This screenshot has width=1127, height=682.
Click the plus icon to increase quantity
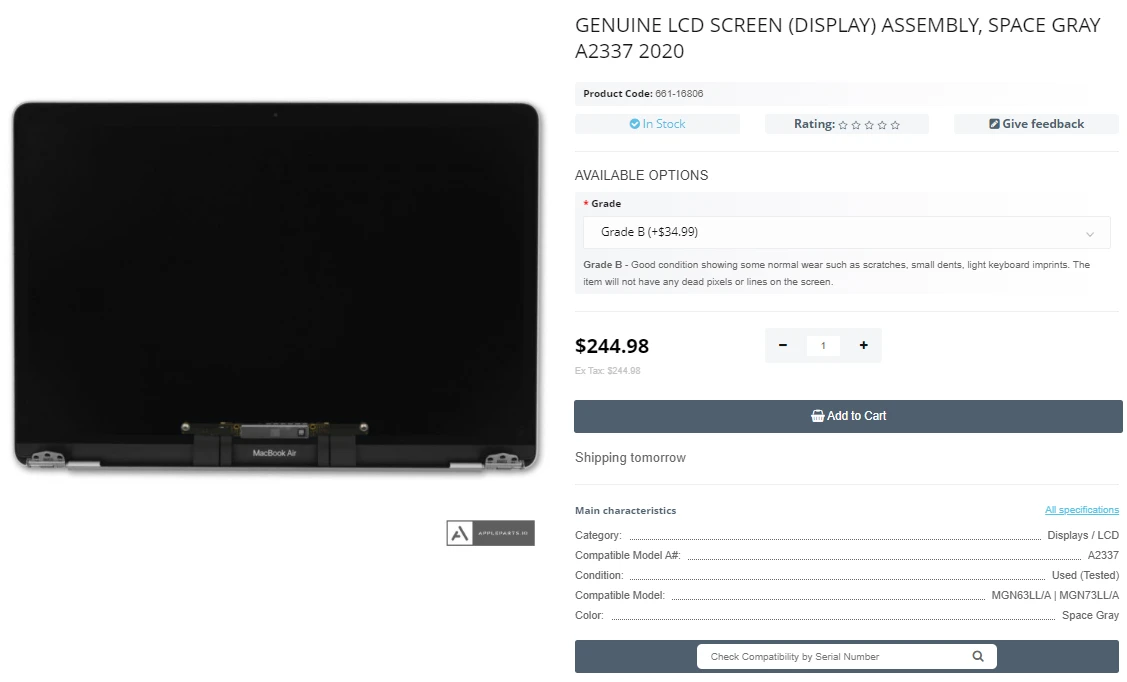tap(862, 345)
